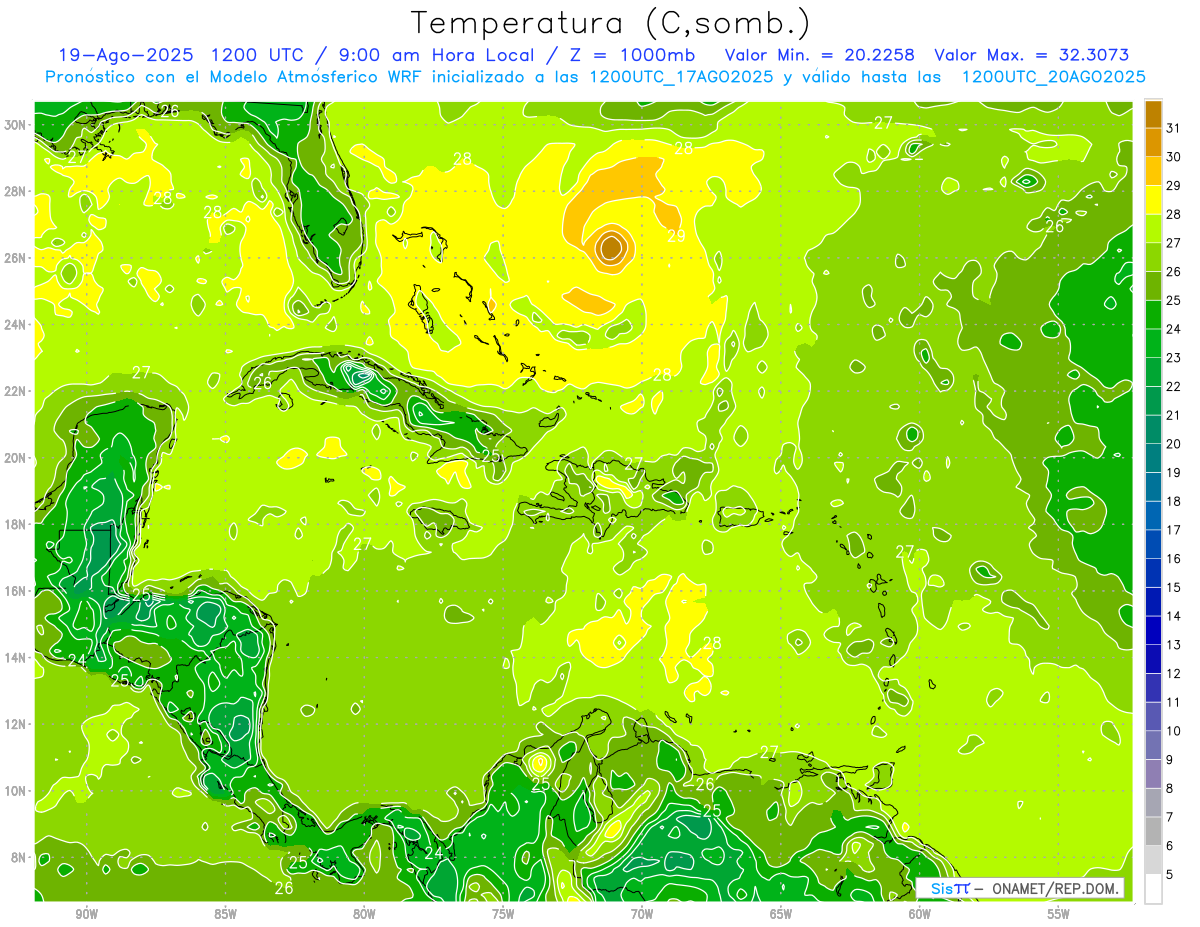Click the yellow legend swatch between 28 and 29
This screenshot has height=927, width=1200.
[1154, 200]
